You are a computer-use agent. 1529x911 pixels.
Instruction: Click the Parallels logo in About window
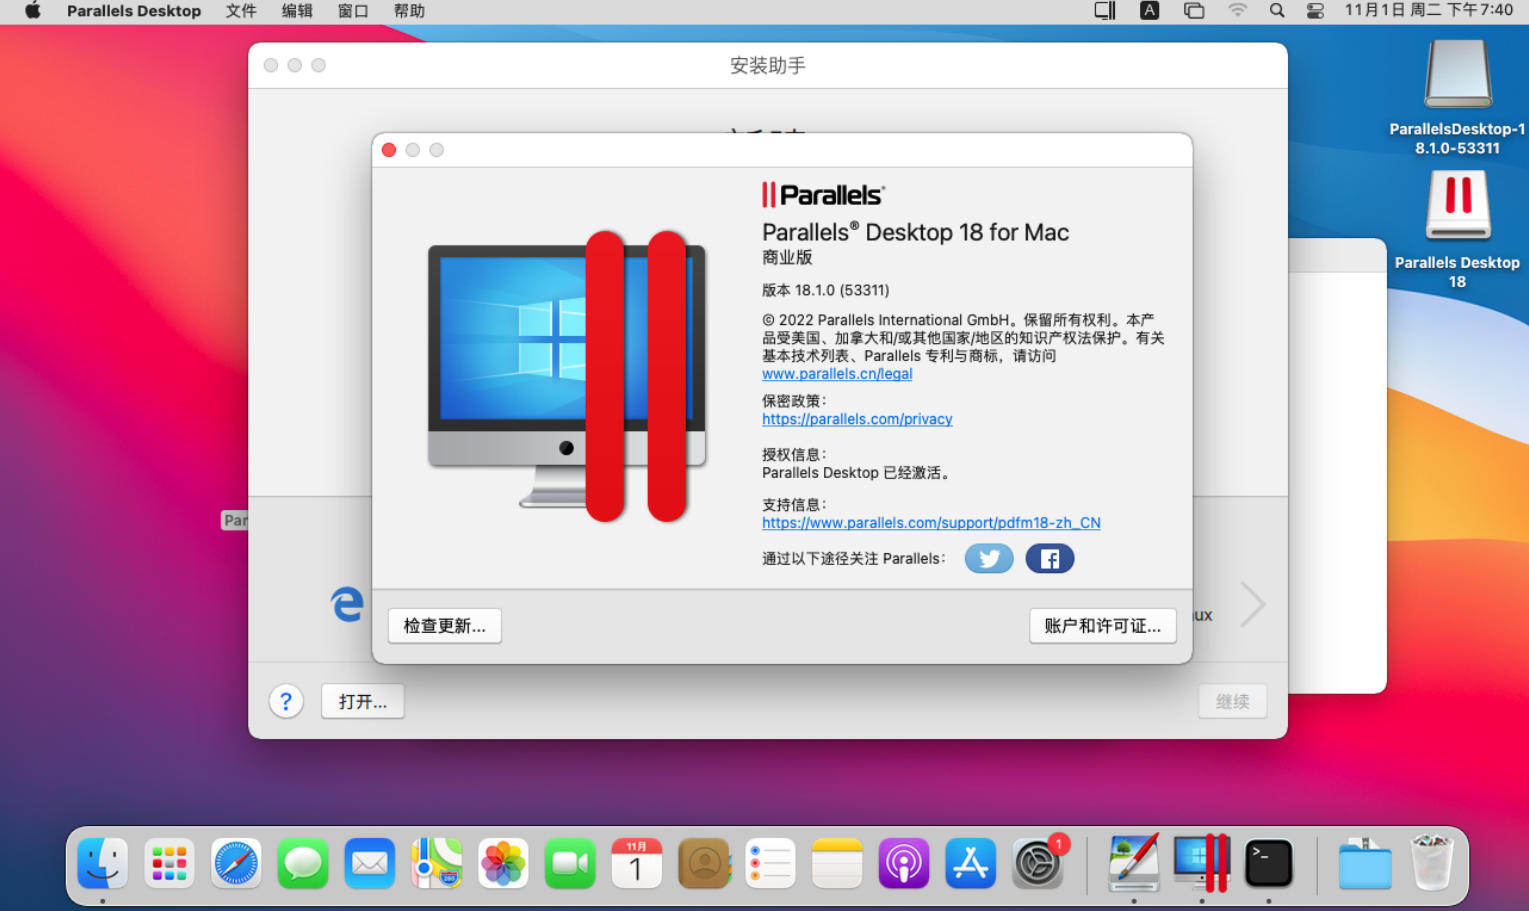[x=823, y=194]
